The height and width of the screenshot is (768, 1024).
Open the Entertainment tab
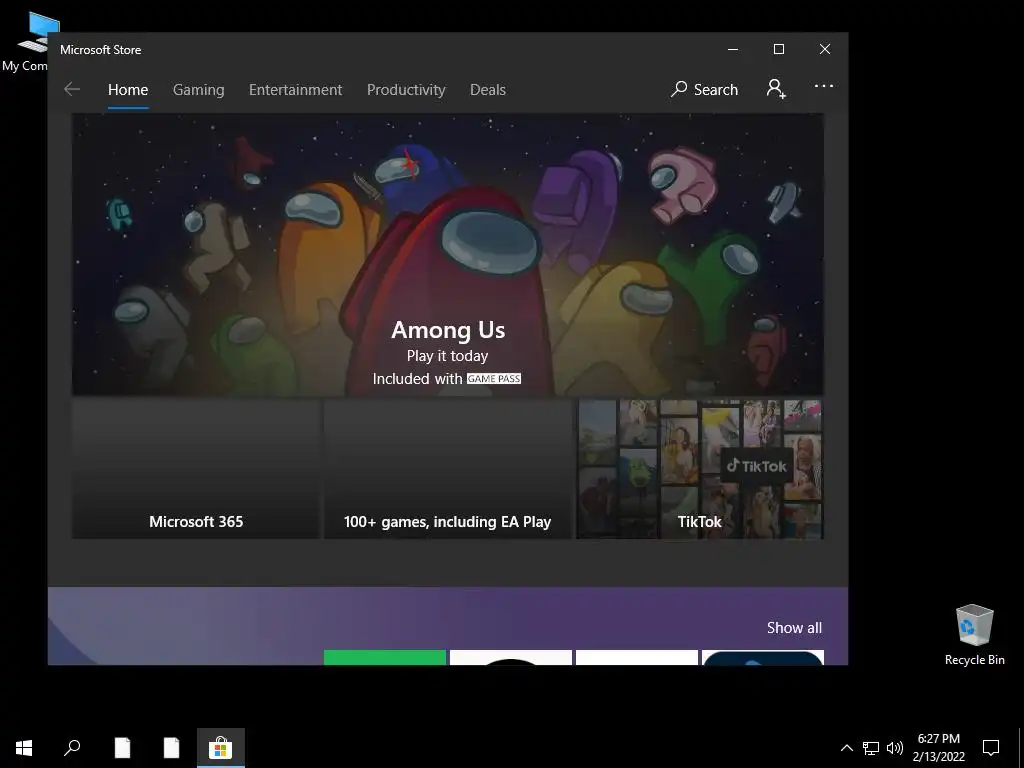click(295, 89)
